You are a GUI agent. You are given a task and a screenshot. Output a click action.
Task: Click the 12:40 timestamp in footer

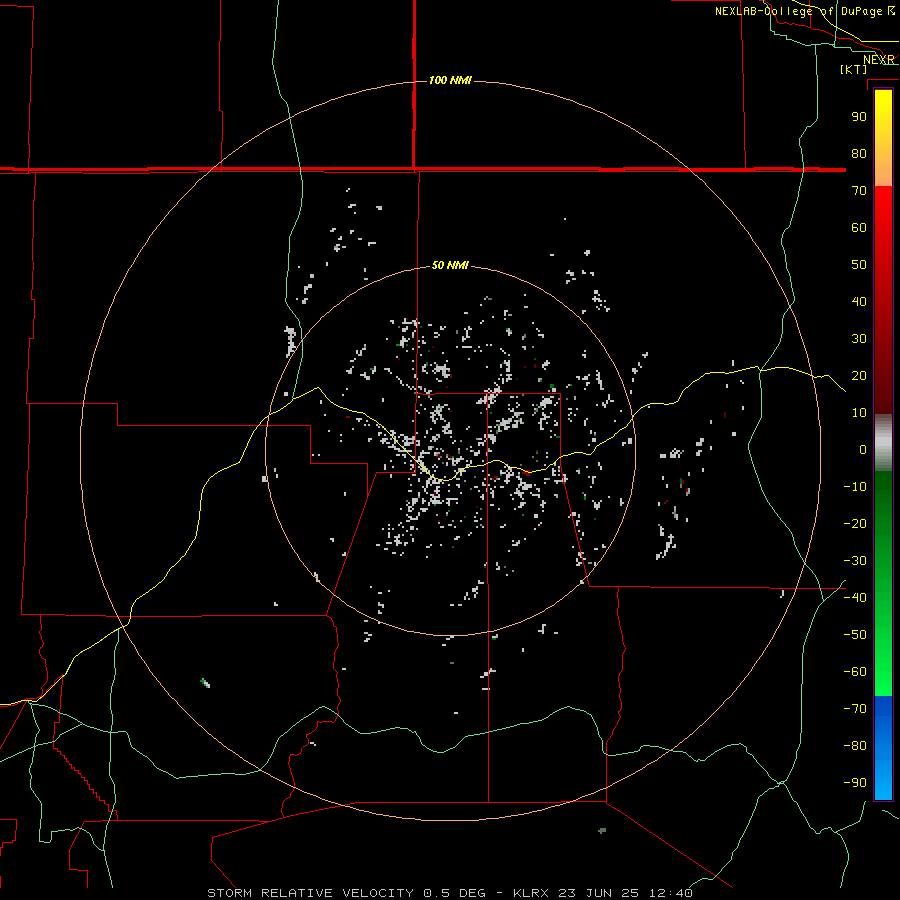pos(671,893)
